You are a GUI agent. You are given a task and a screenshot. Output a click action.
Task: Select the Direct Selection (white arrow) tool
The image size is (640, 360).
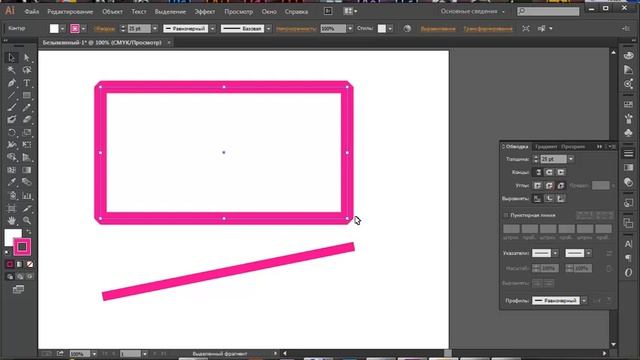coord(27,58)
